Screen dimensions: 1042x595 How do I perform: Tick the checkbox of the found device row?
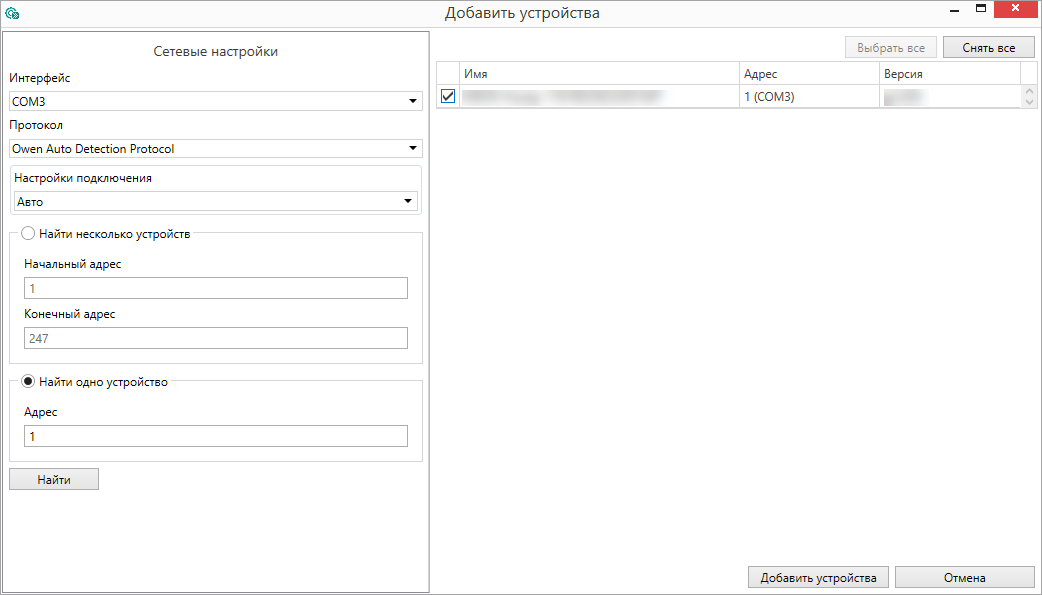pyautogui.click(x=448, y=97)
